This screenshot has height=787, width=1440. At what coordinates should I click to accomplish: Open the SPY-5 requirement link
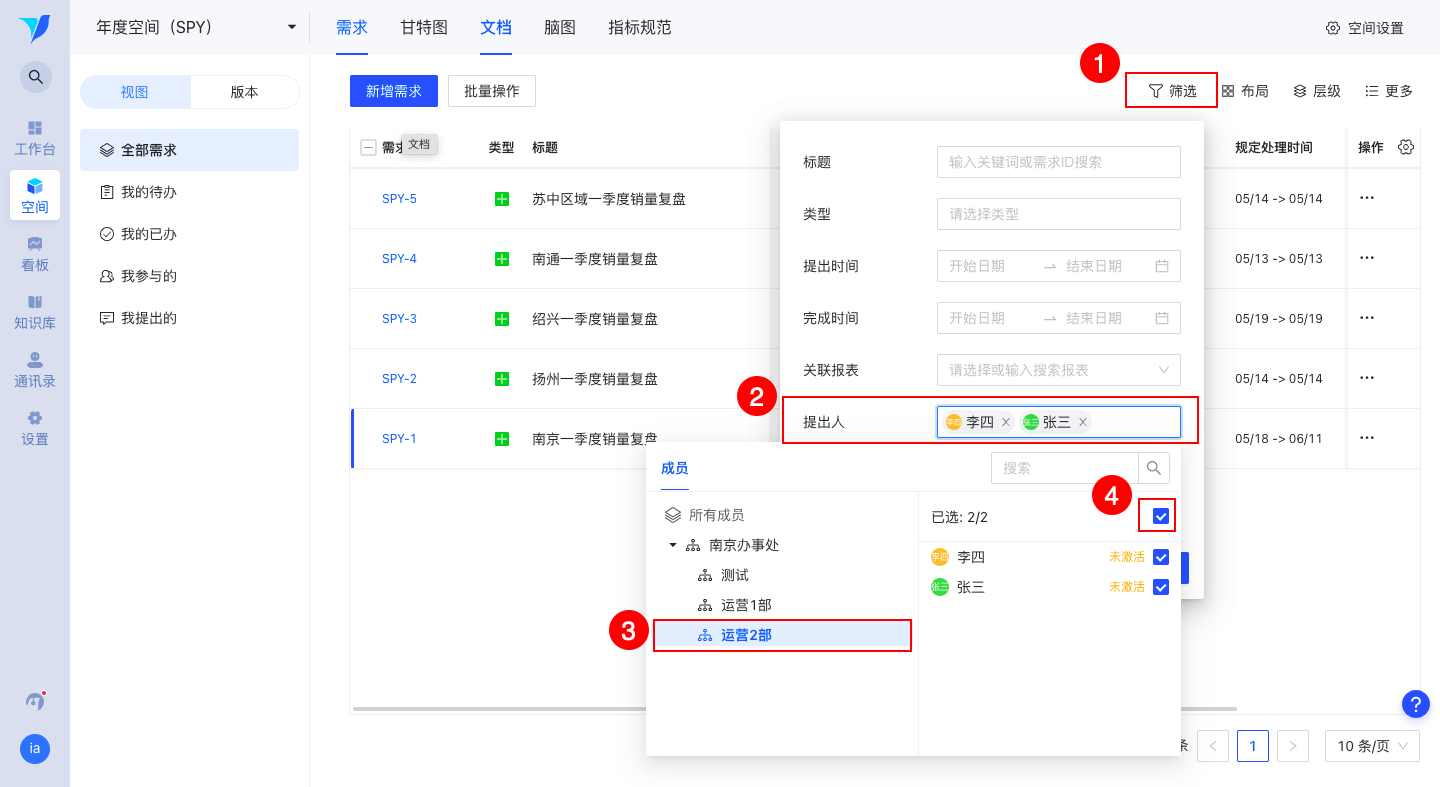pos(399,199)
